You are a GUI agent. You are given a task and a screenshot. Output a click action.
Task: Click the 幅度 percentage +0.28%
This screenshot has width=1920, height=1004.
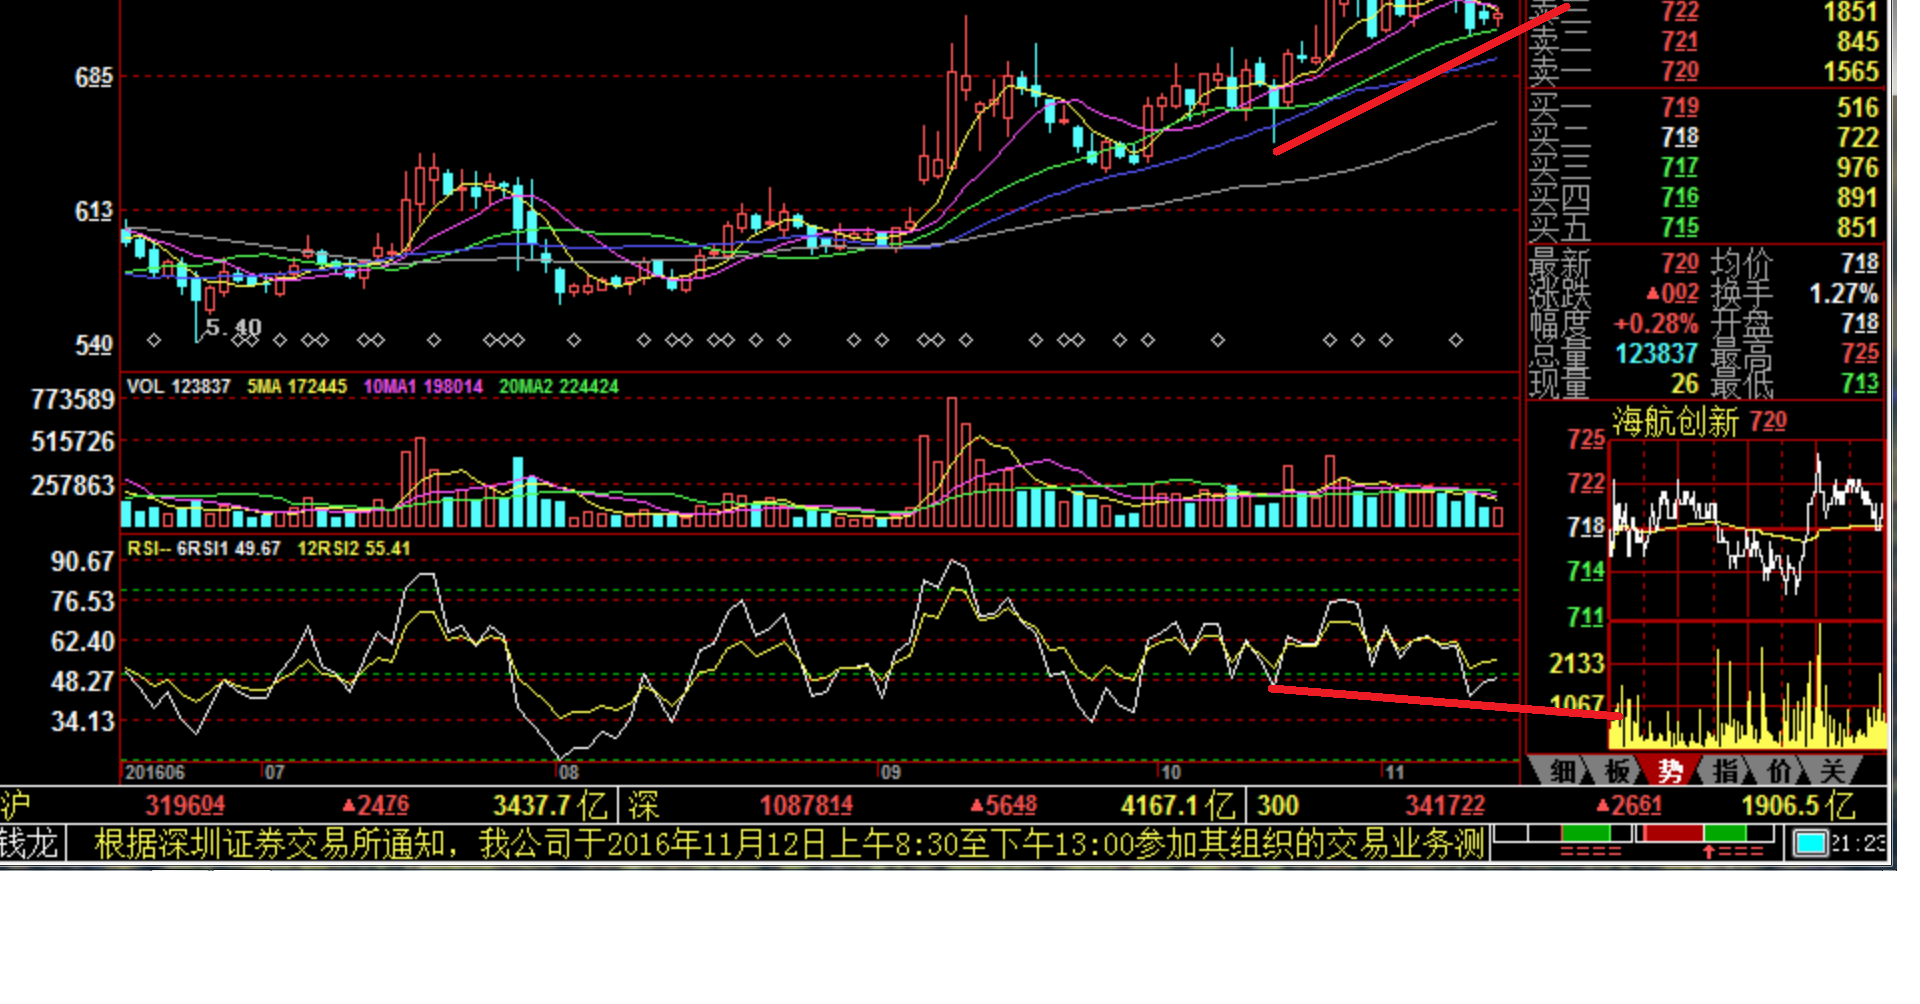coord(1656,324)
